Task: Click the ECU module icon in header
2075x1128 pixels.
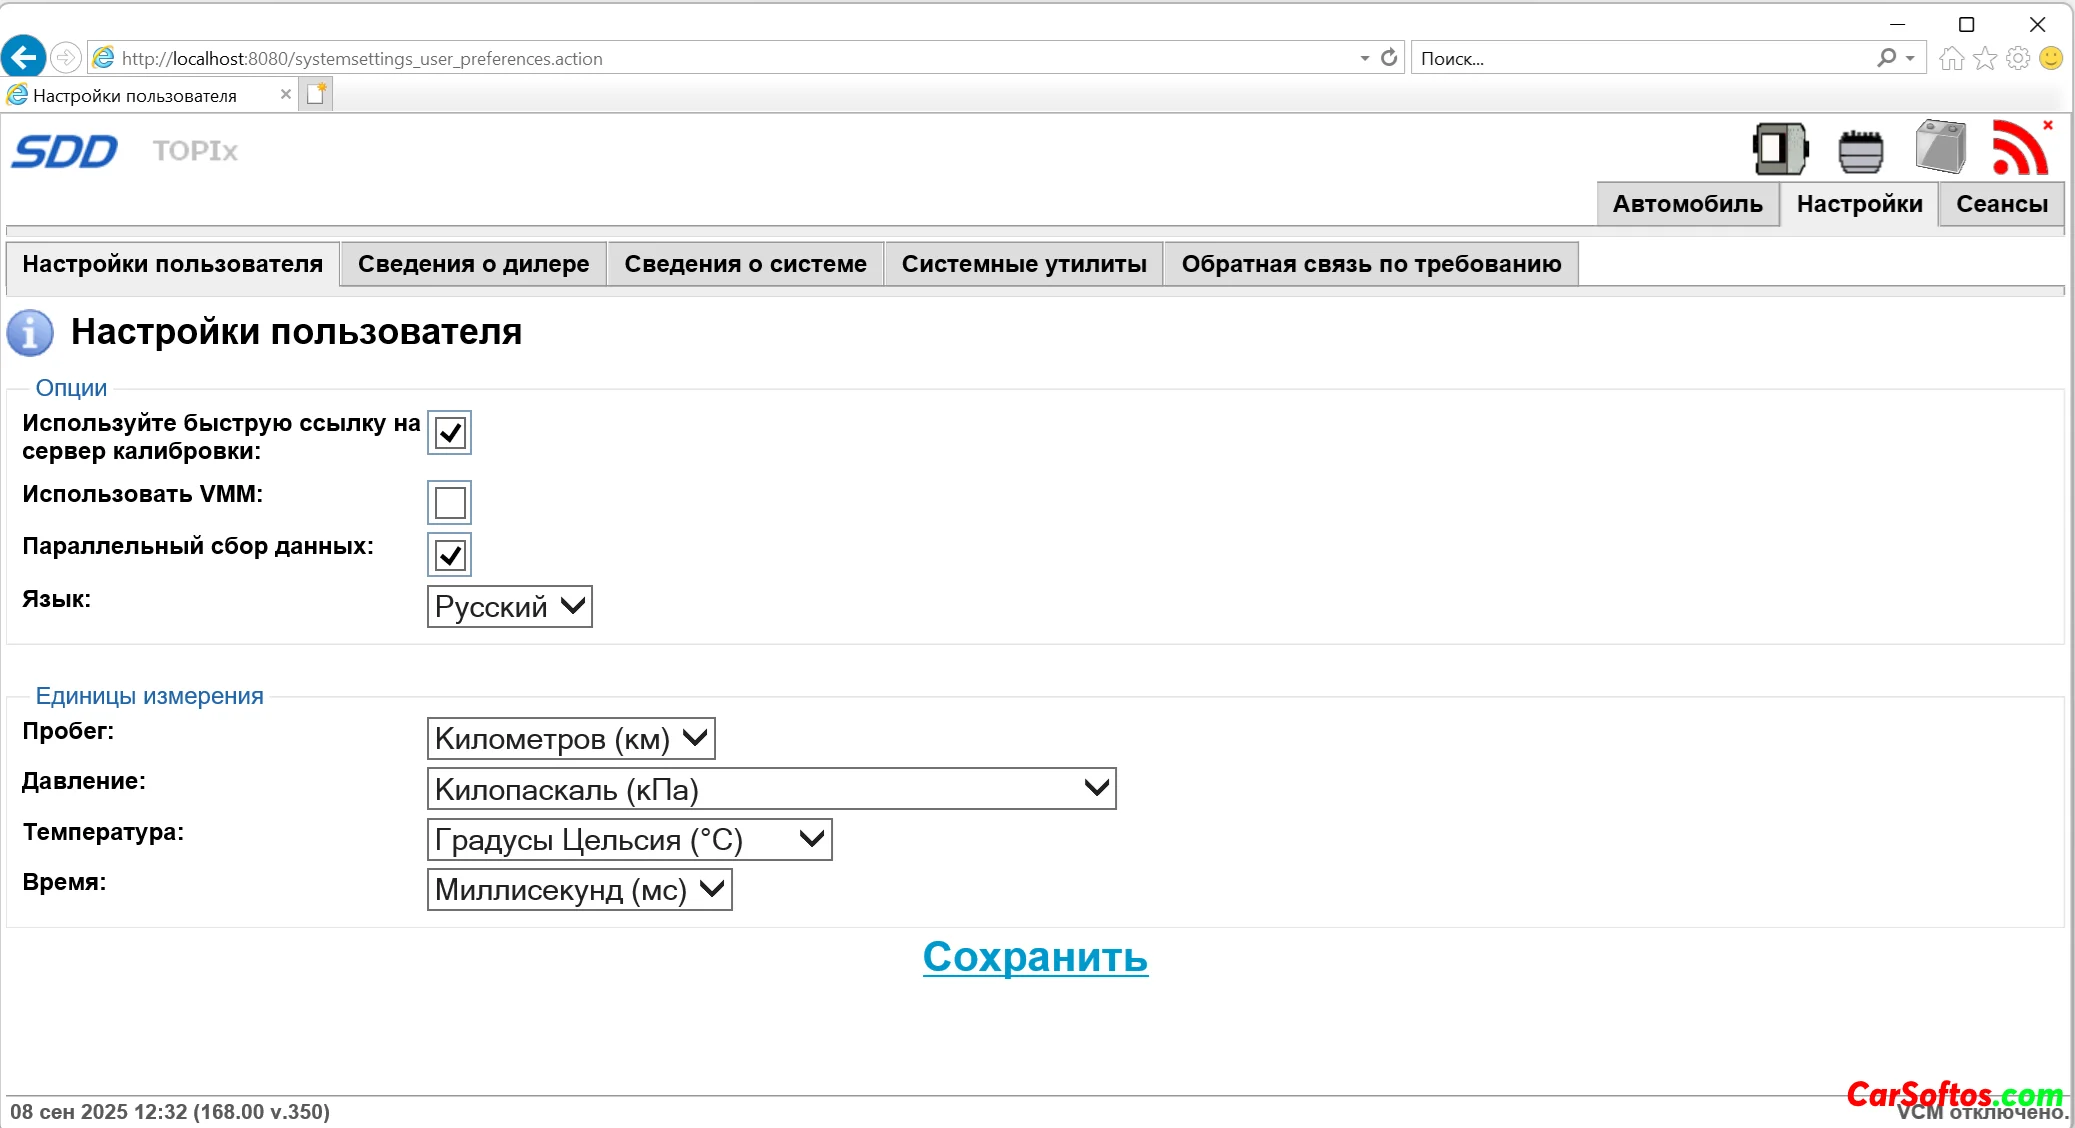Action: (1780, 149)
